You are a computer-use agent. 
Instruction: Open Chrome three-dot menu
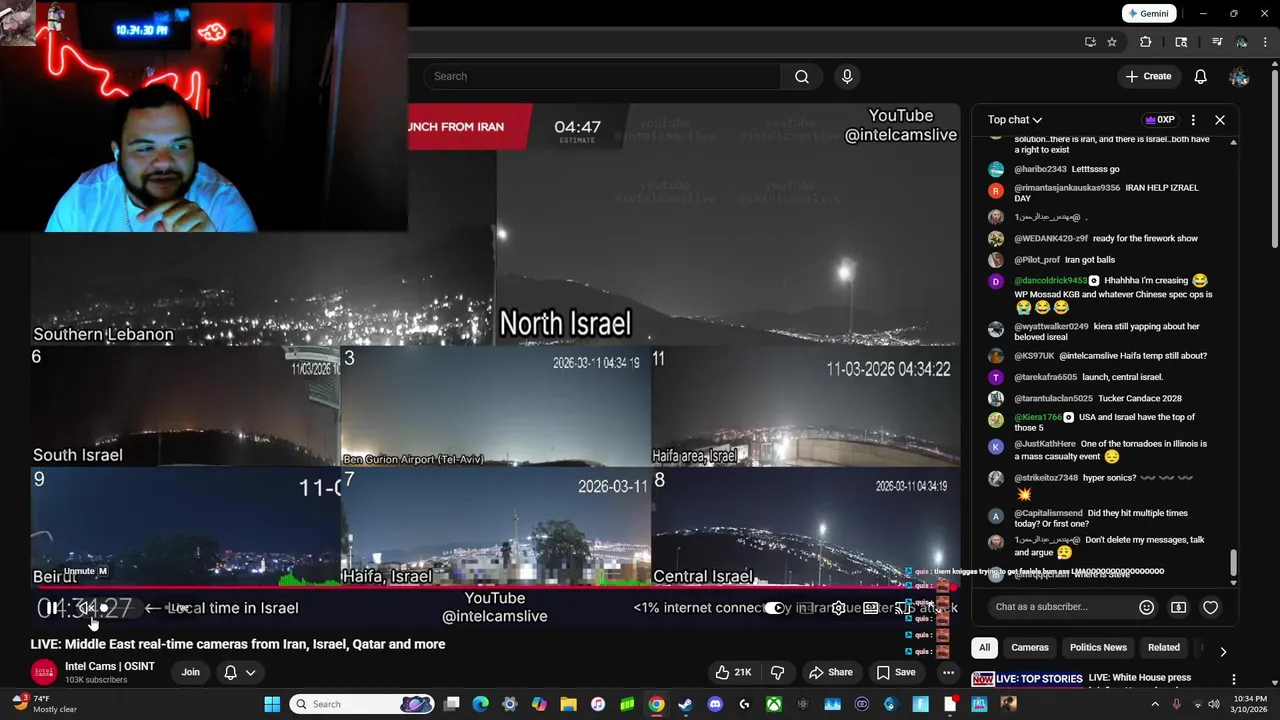pos(1266,42)
